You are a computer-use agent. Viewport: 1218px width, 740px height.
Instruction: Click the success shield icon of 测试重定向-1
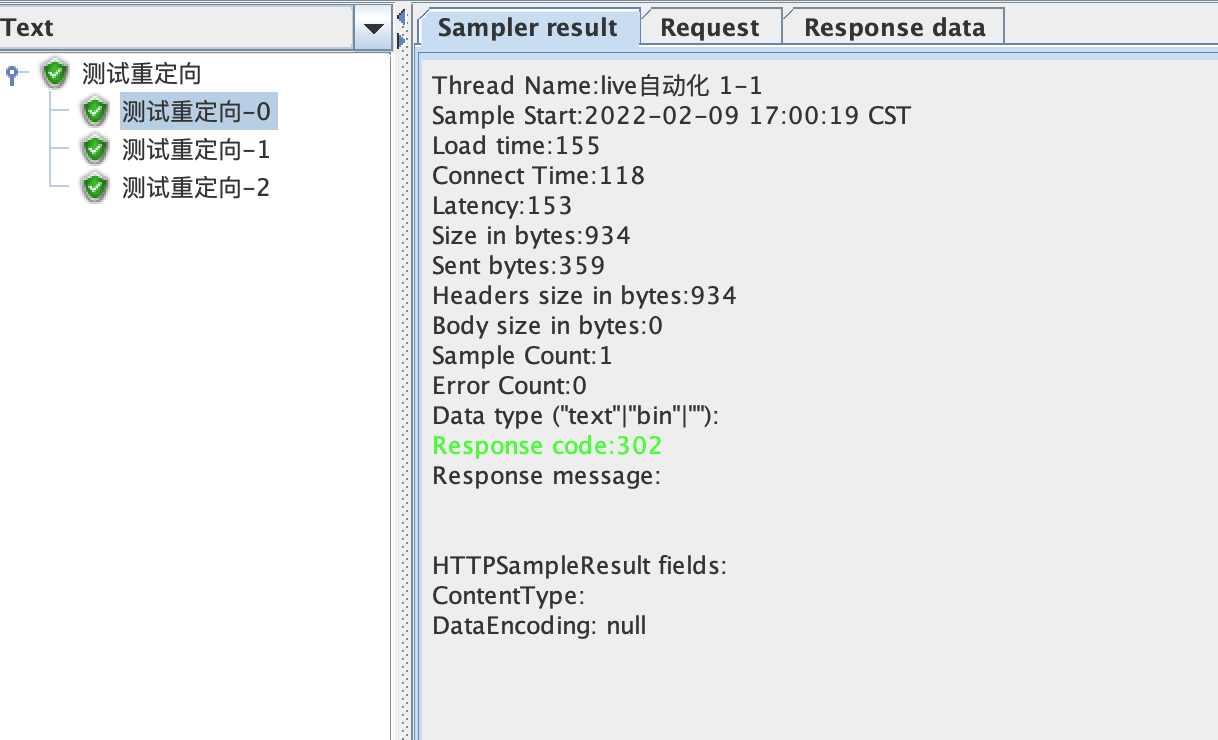pyautogui.click(x=93, y=149)
